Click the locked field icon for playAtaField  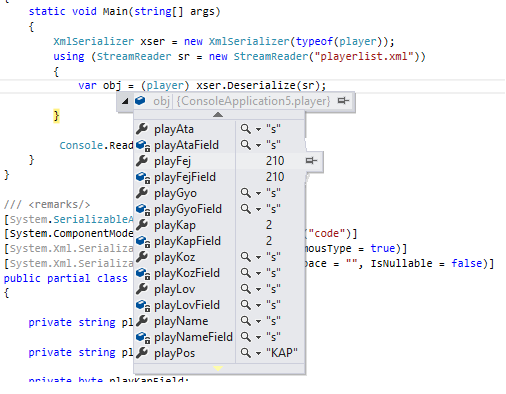pyautogui.click(x=143, y=145)
